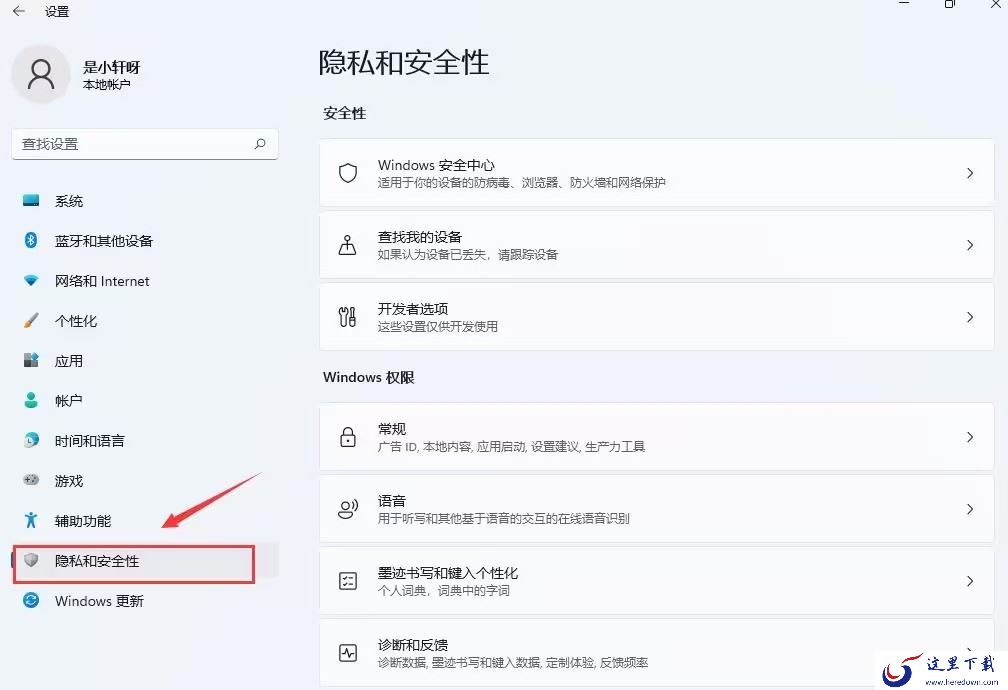Click the 应用 apps icon

[x=31, y=360]
